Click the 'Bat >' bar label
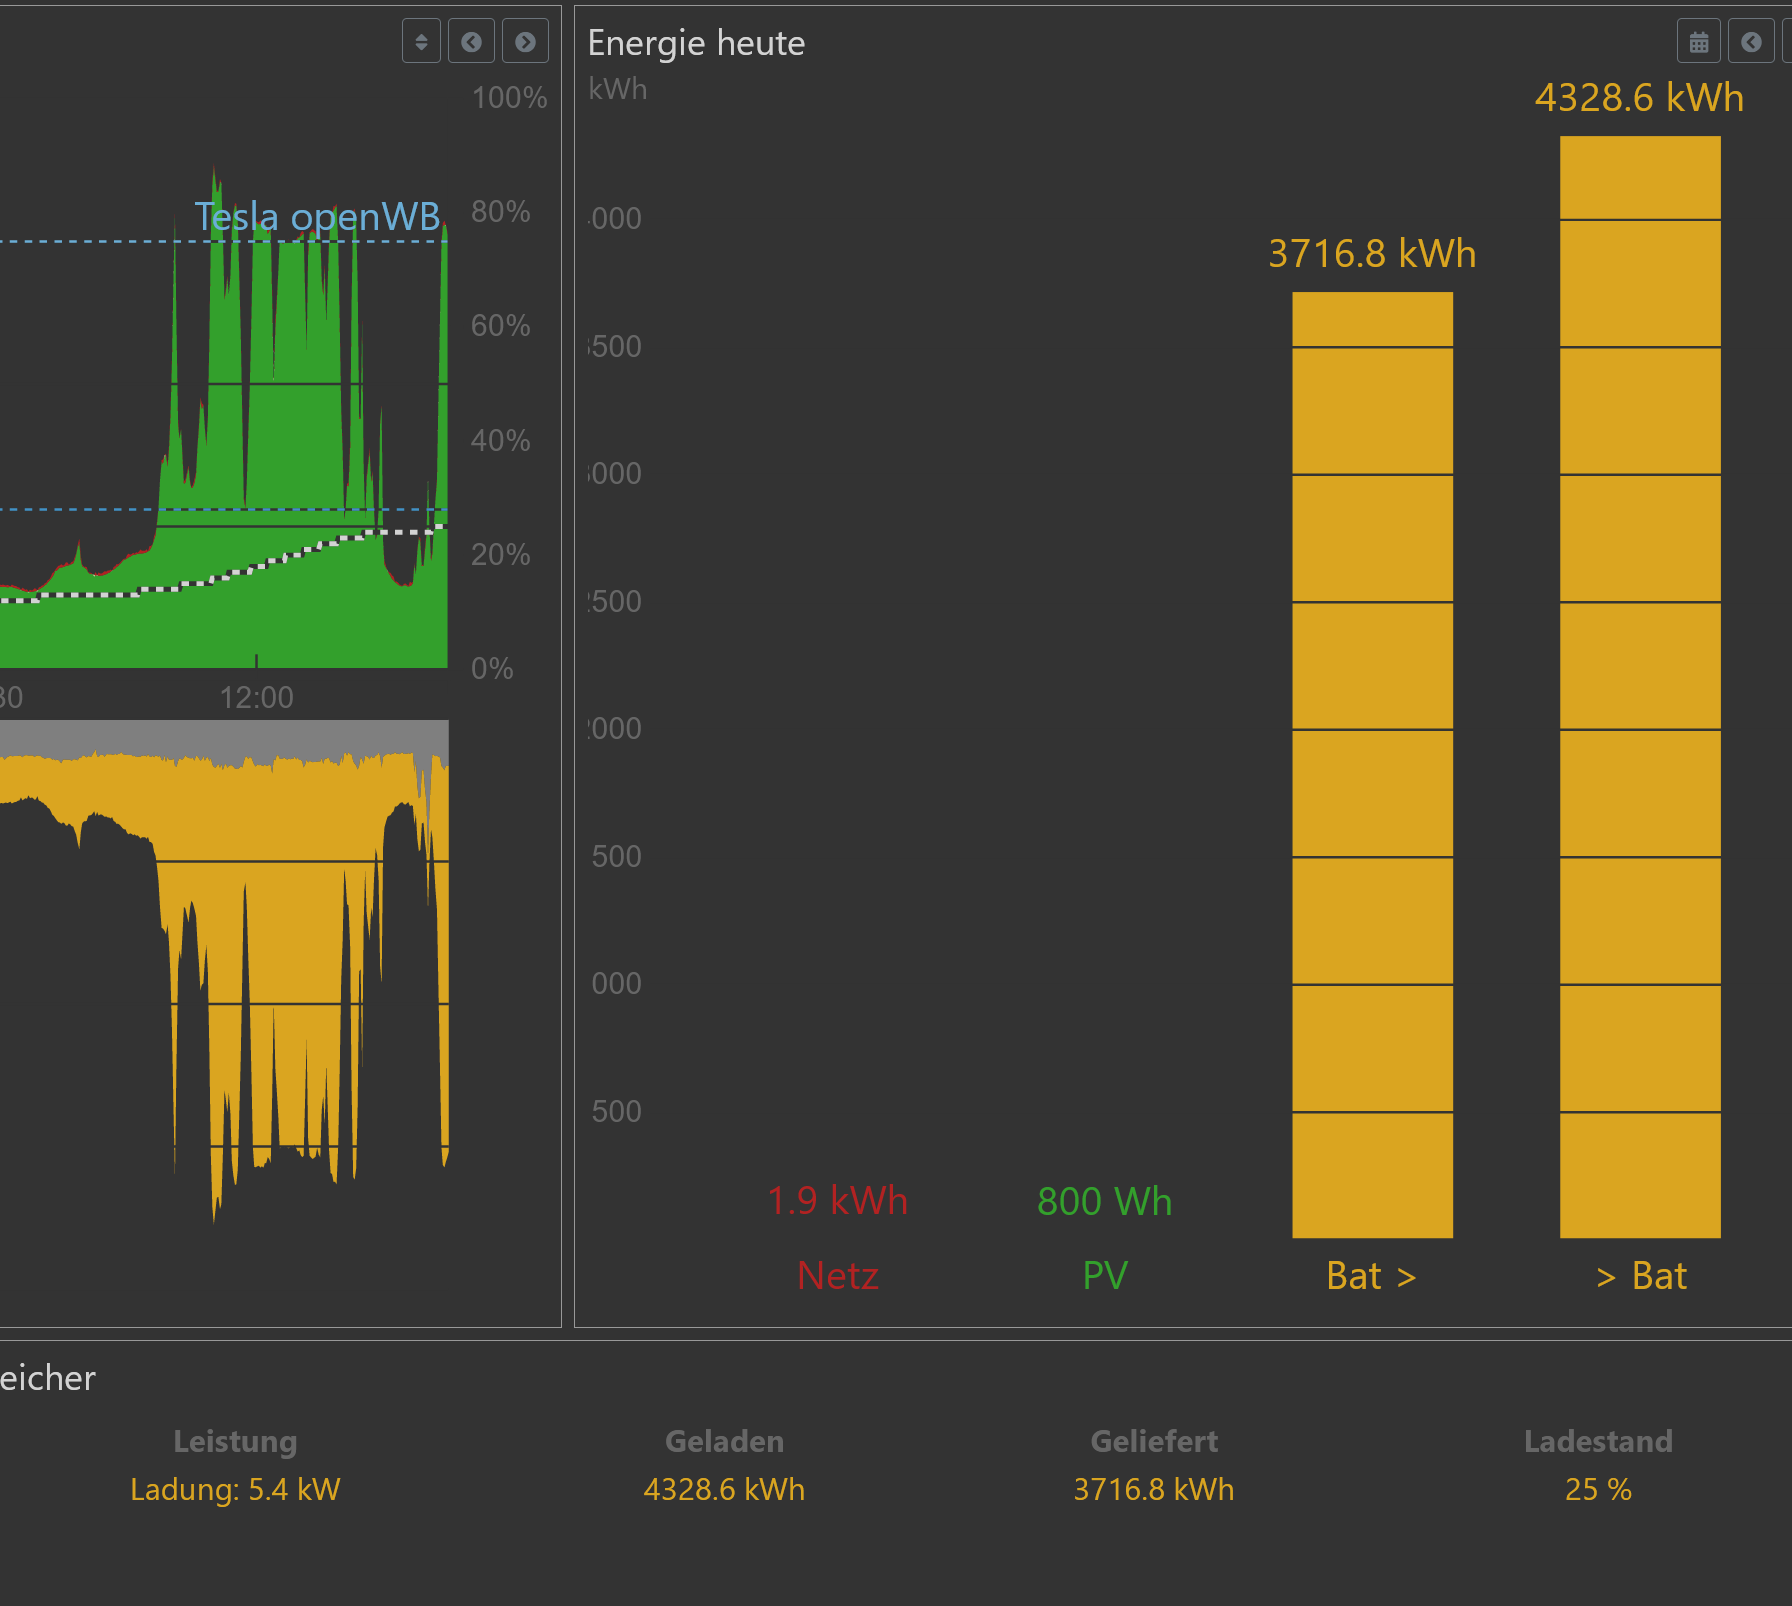 (x=1371, y=1276)
